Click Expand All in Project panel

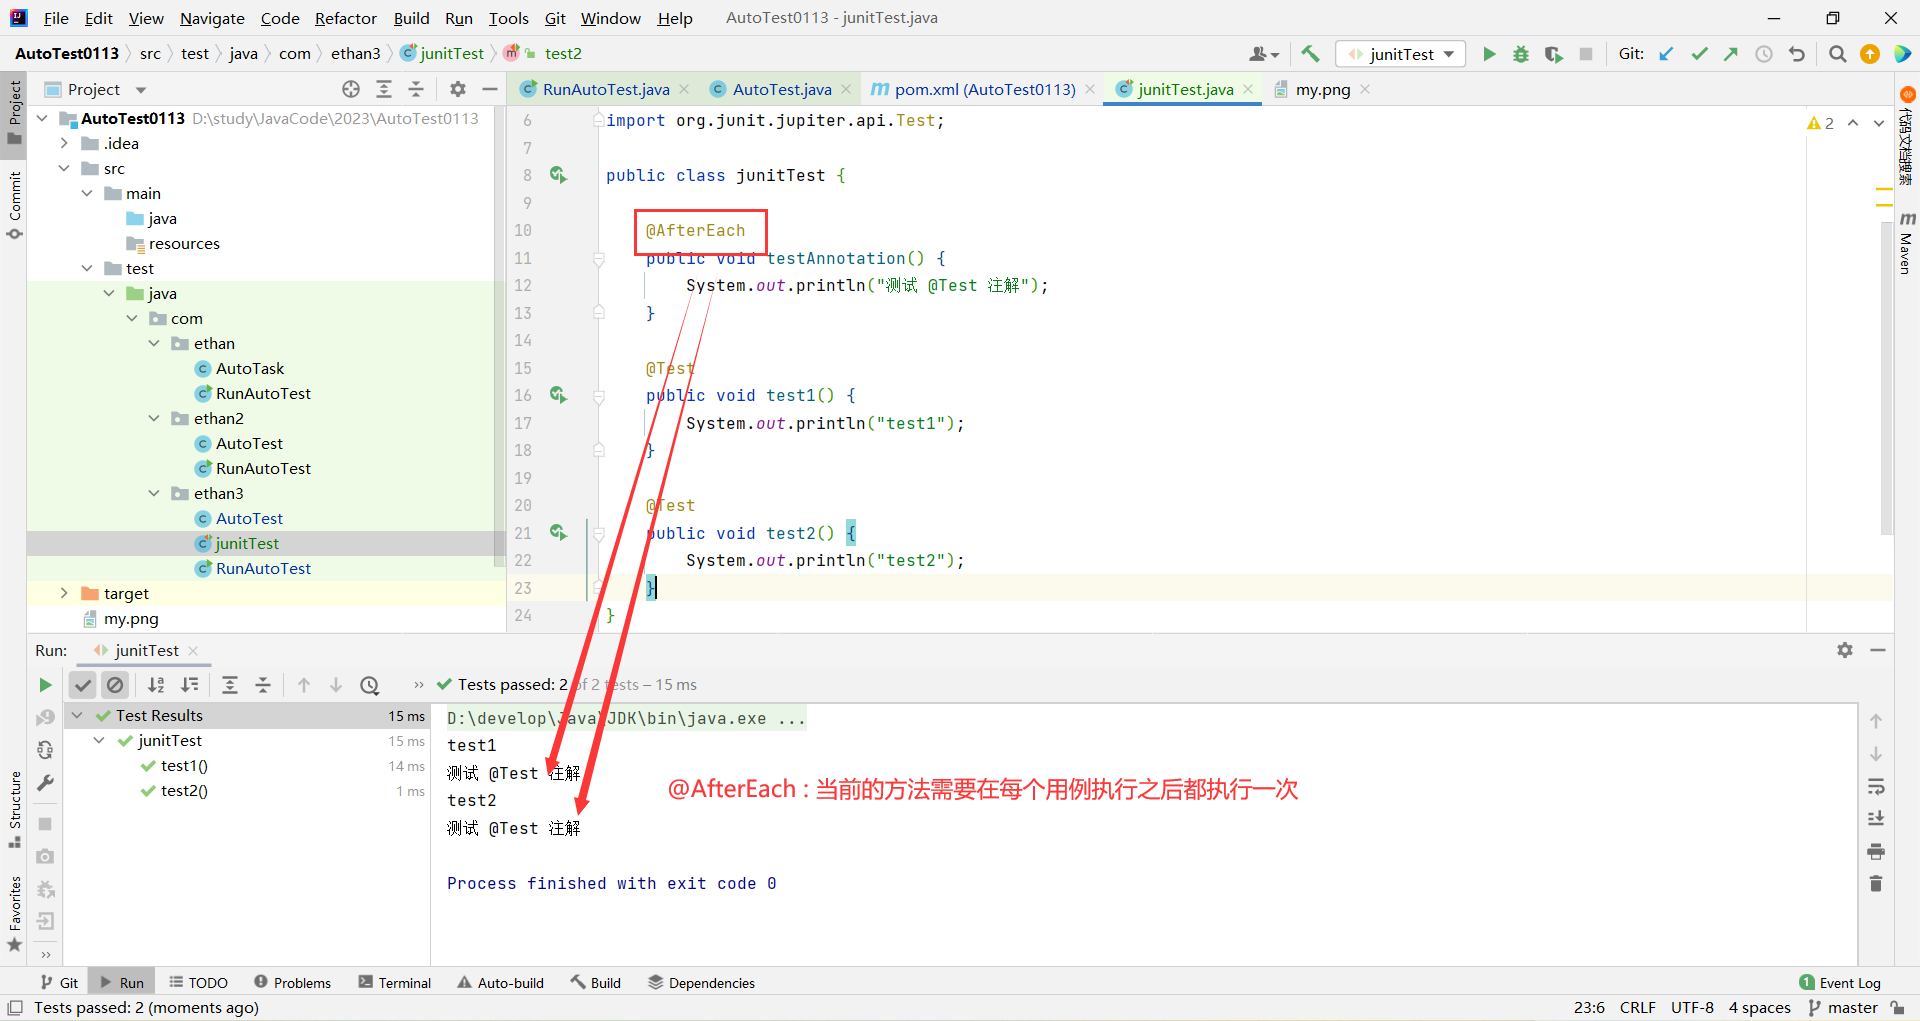(384, 89)
